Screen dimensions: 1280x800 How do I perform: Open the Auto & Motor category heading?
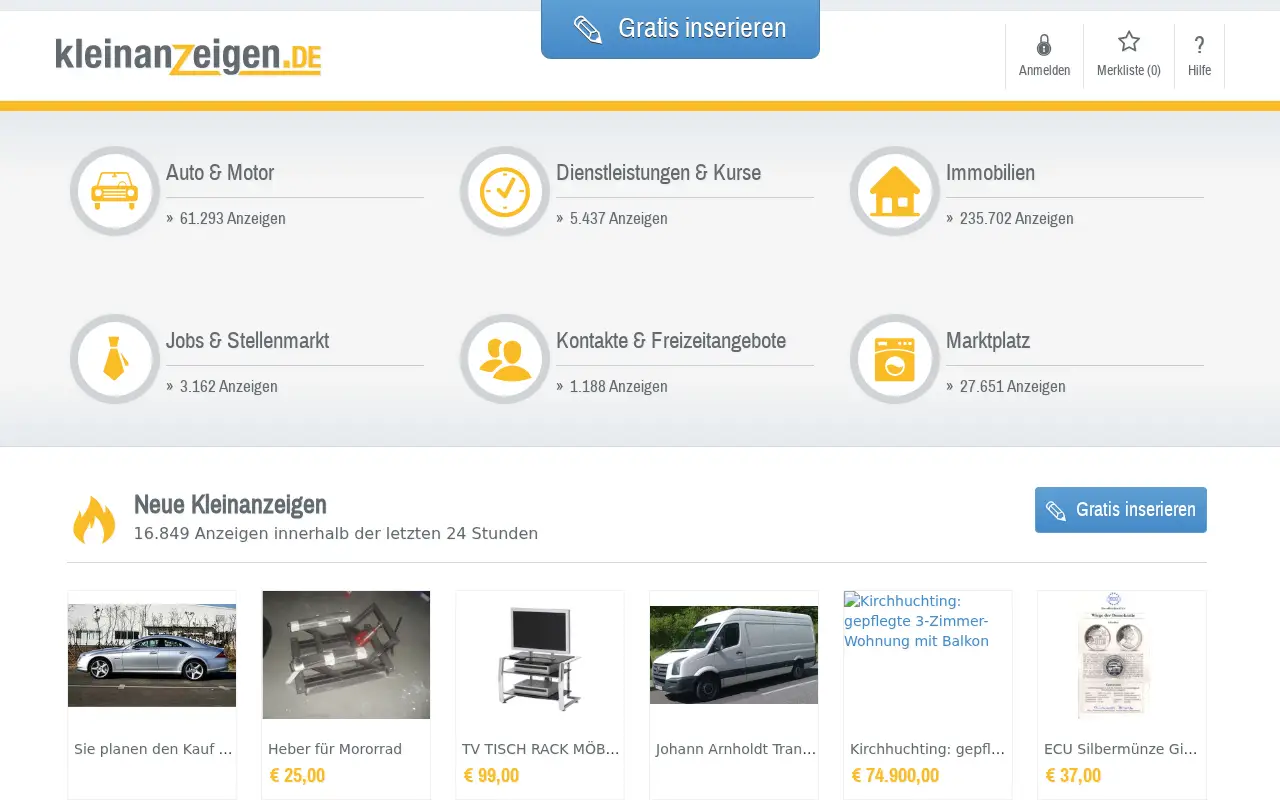[x=220, y=173]
